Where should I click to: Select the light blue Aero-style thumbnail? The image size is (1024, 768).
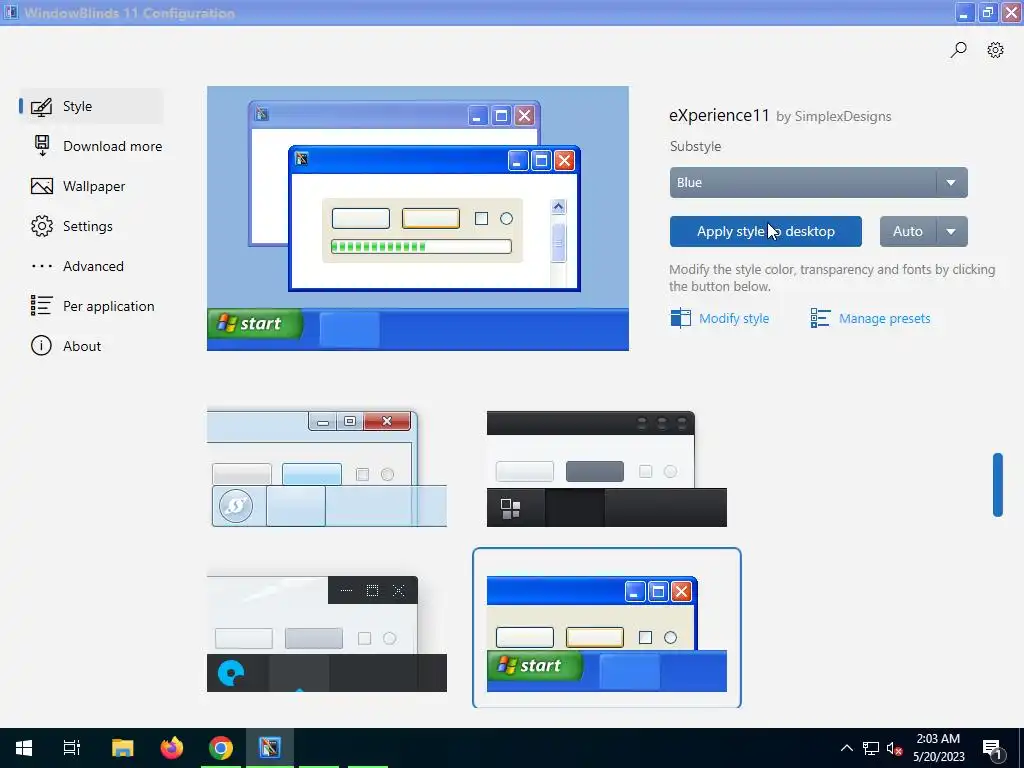(x=327, y=468)
